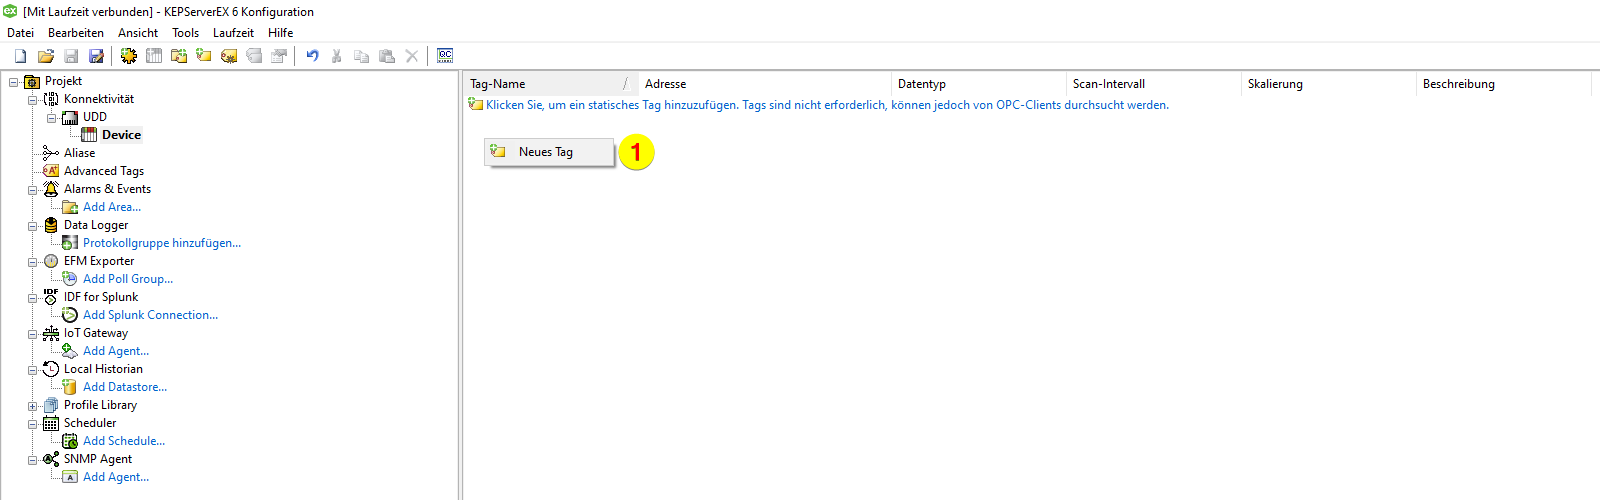This screenshot has height=500, width=1600.
Task: Click the Open project folder icon
Action: pyautogui.click(x=46, y=56)
